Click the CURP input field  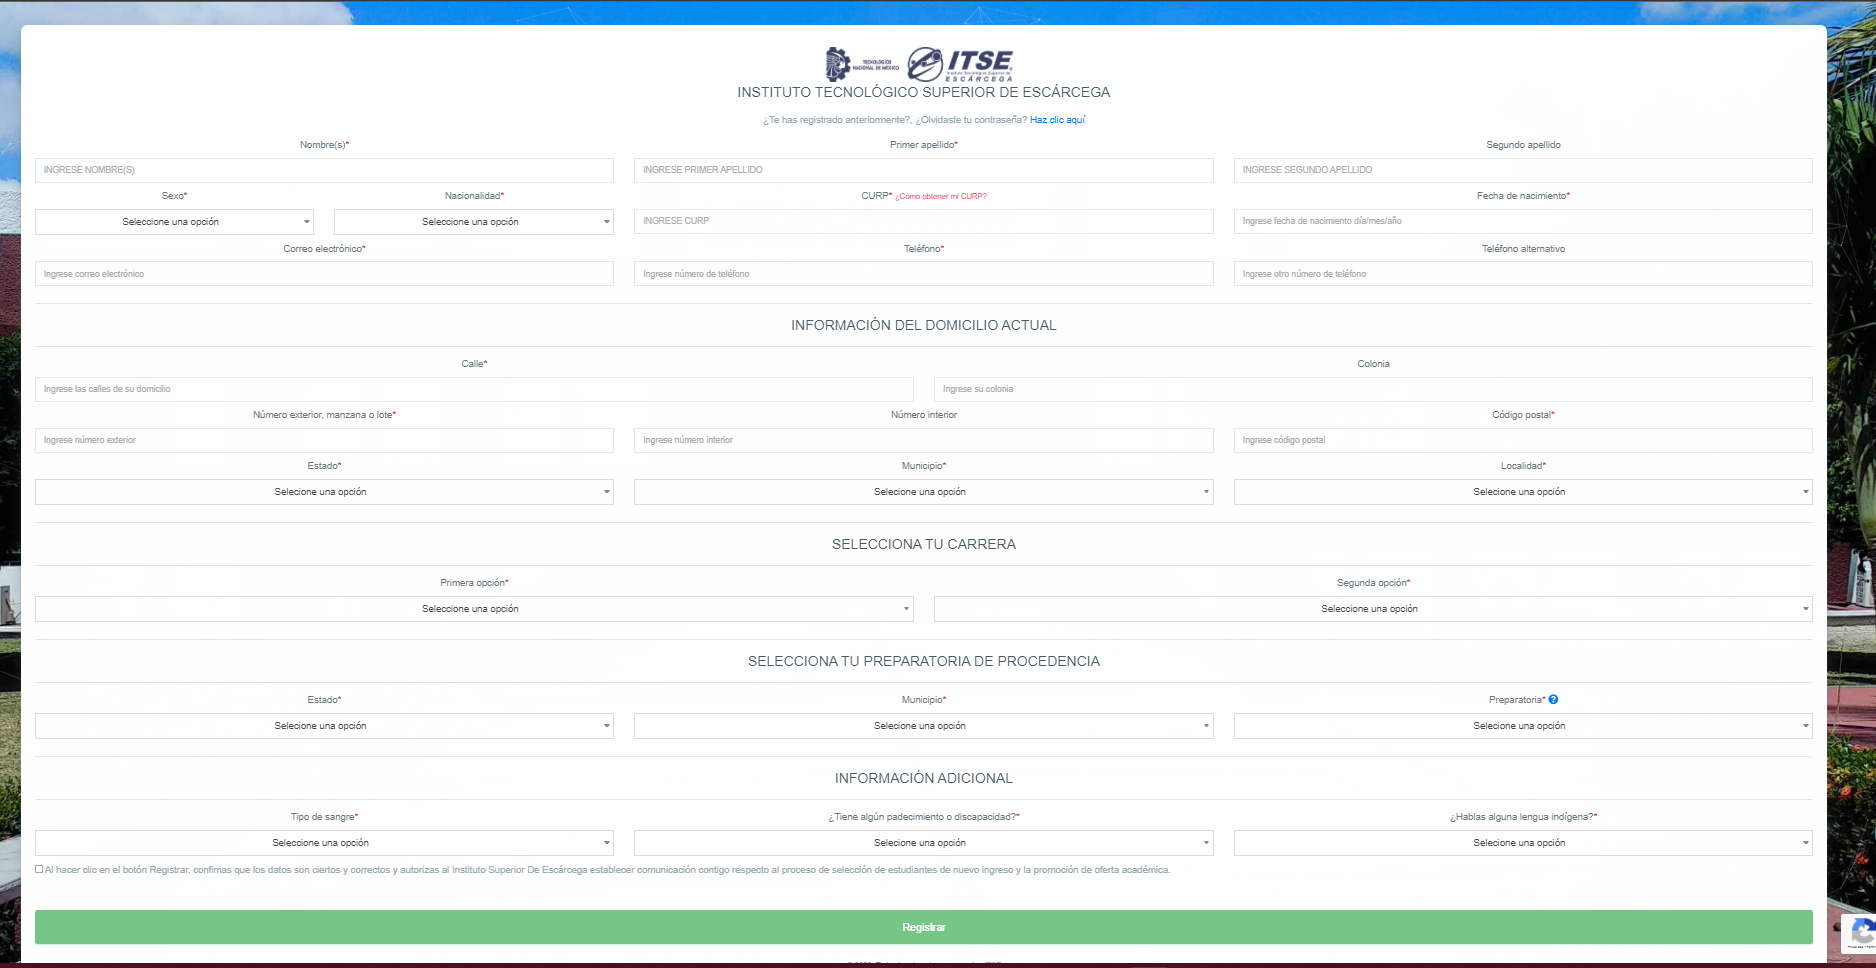click(x=923, y=221)
